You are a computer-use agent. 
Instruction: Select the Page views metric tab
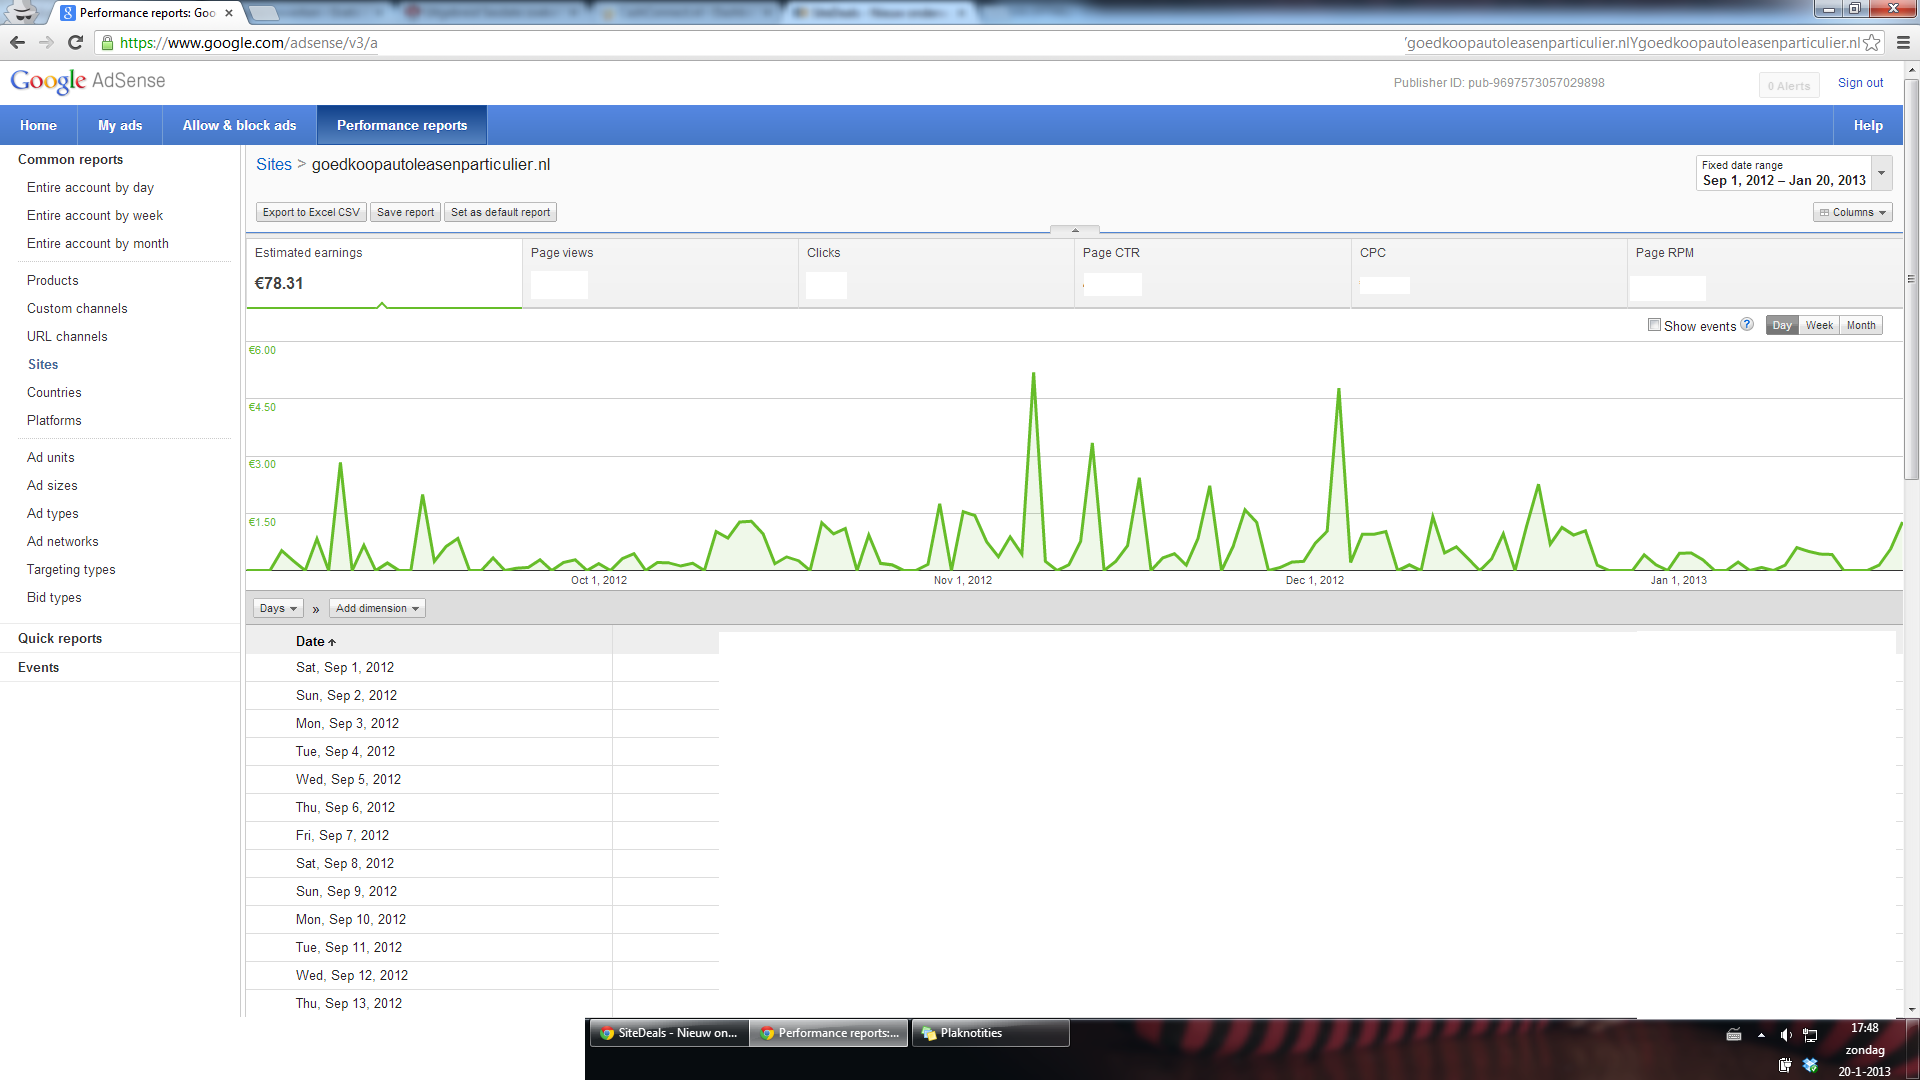pos(660,272)
